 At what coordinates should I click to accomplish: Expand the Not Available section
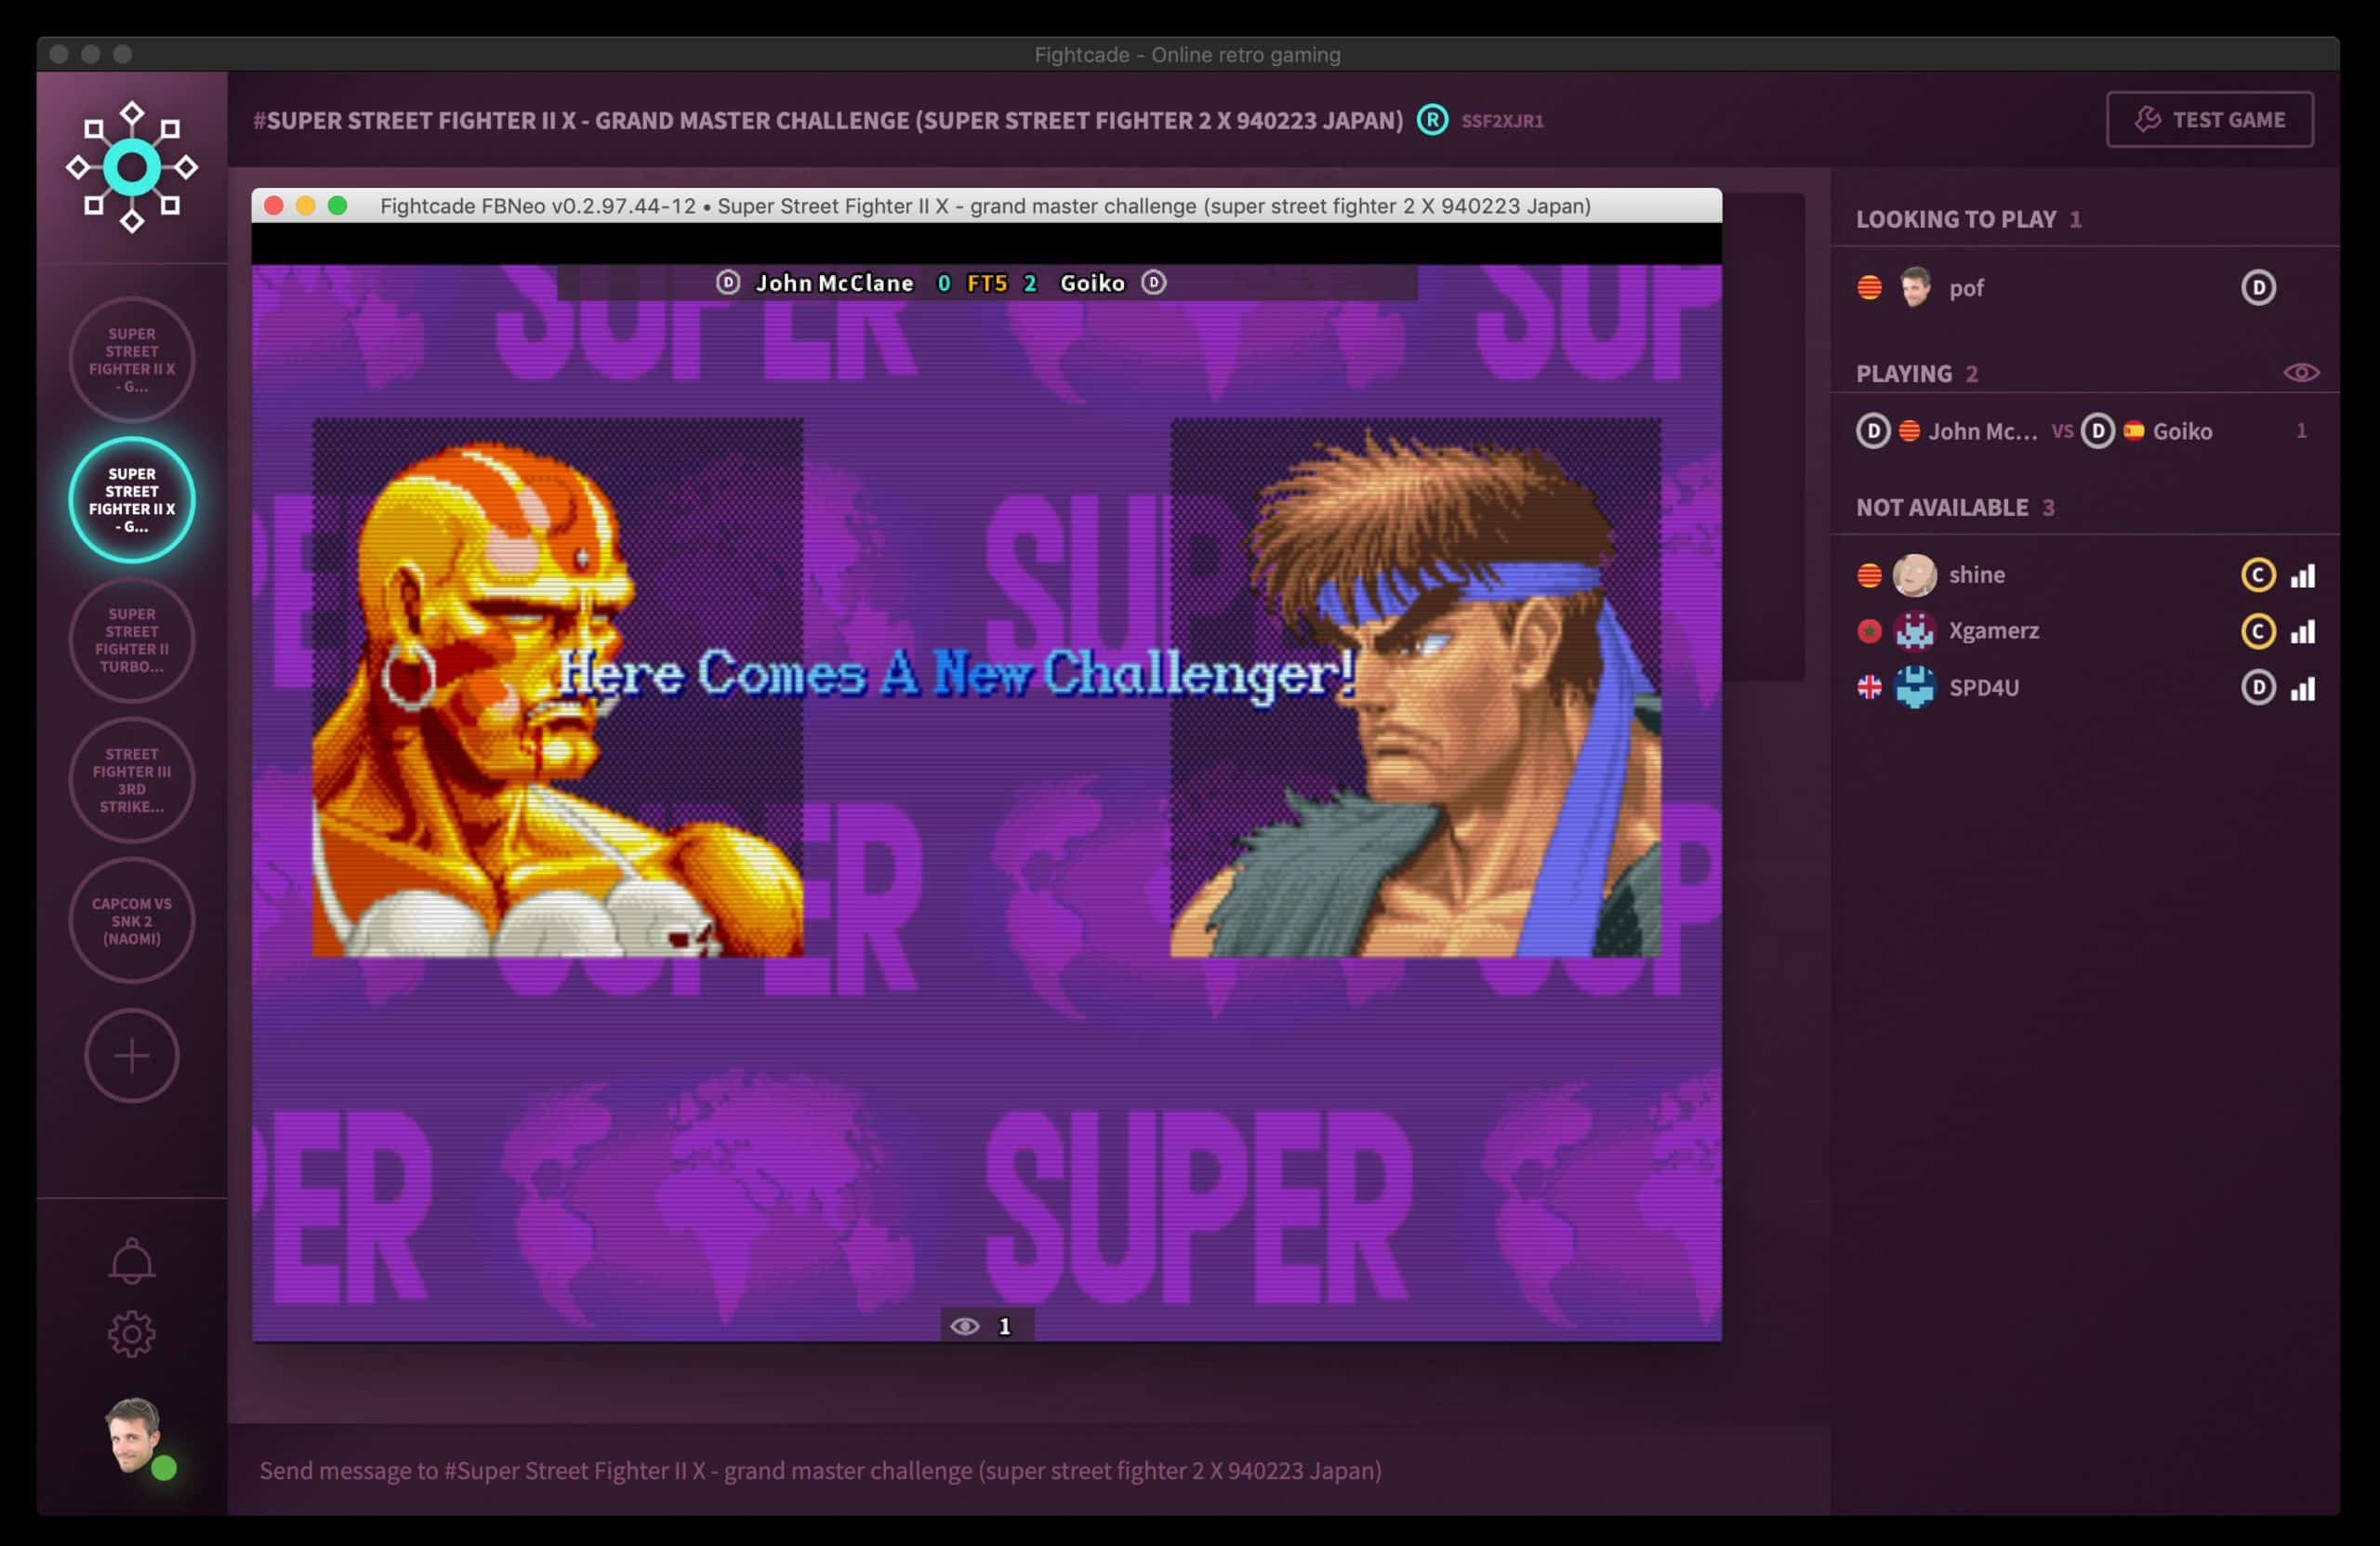pos(1941,505)
